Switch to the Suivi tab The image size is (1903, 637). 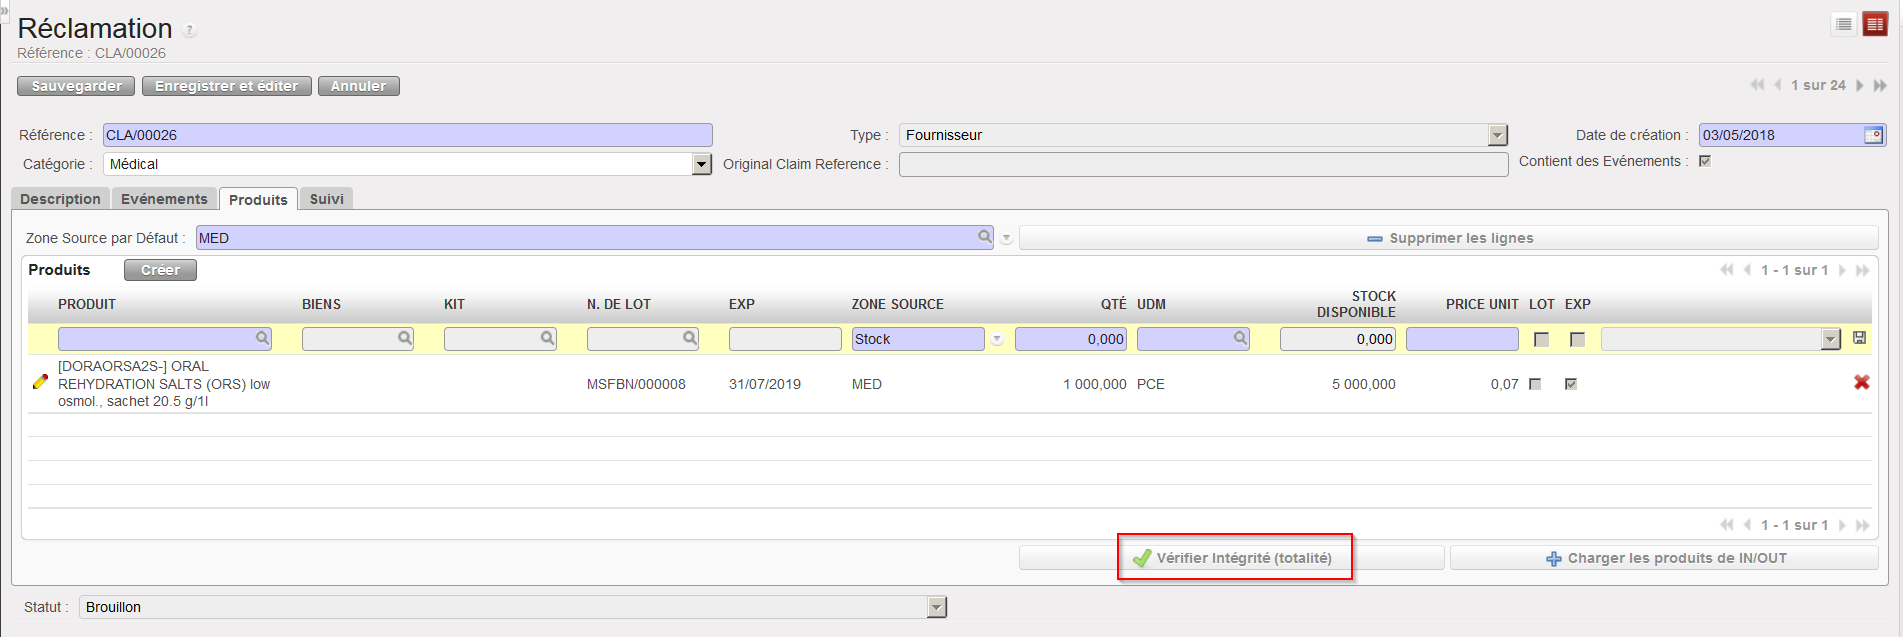coord(326,199)
